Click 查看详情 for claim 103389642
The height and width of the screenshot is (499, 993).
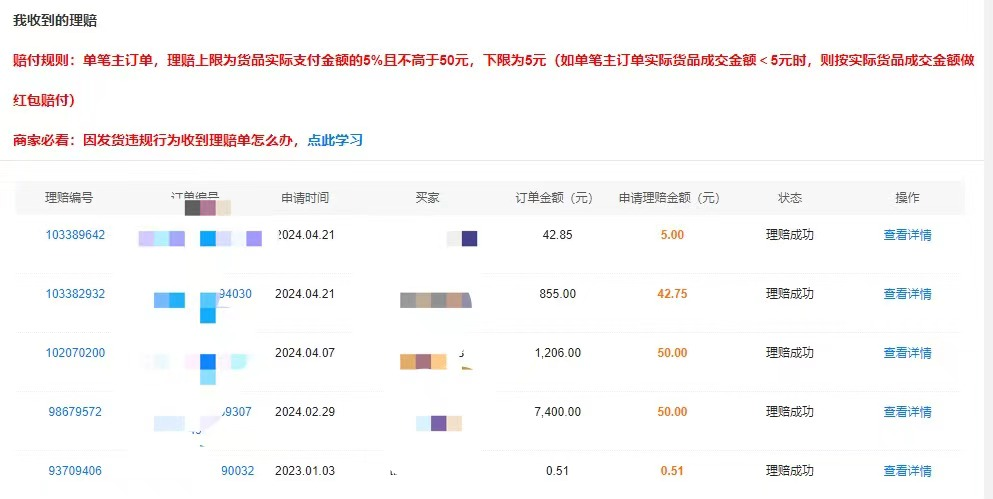click(x=907, y=236)
